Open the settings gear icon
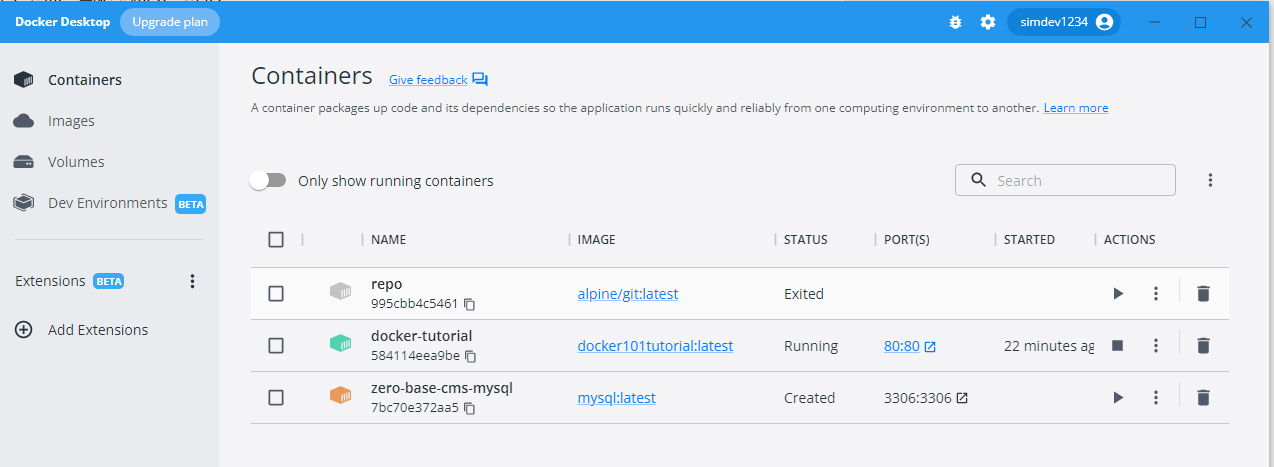Viewport: 1274px width, 467px height. click(988, 22)
